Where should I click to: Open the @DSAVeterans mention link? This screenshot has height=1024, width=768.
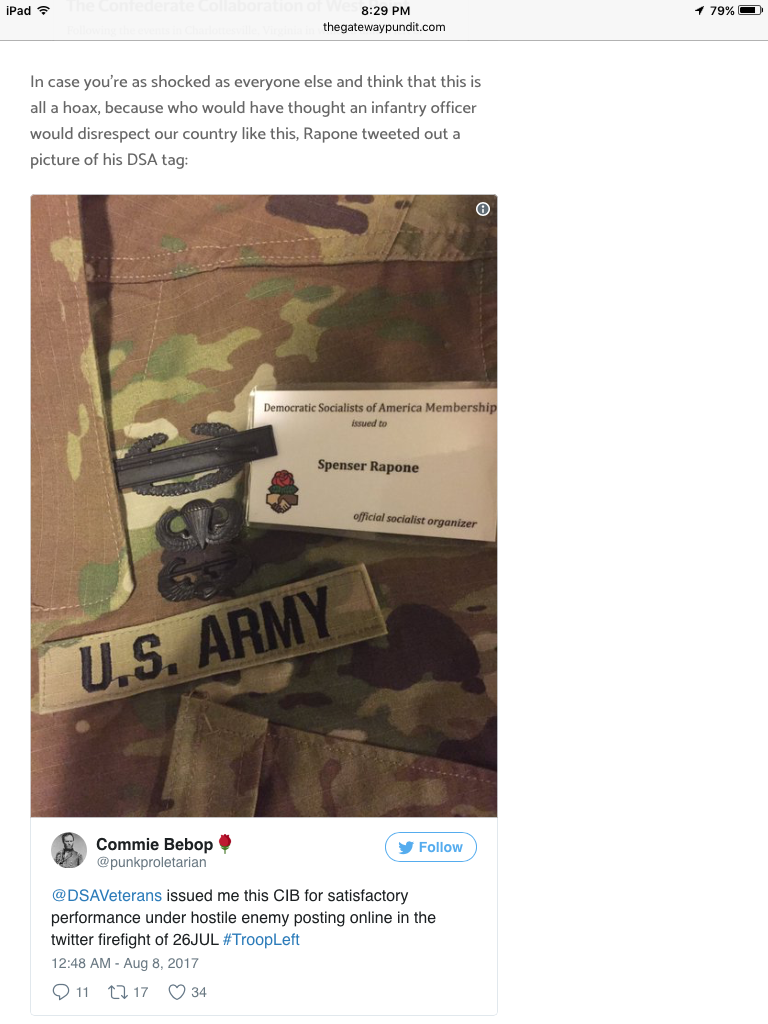click(106, 895)
